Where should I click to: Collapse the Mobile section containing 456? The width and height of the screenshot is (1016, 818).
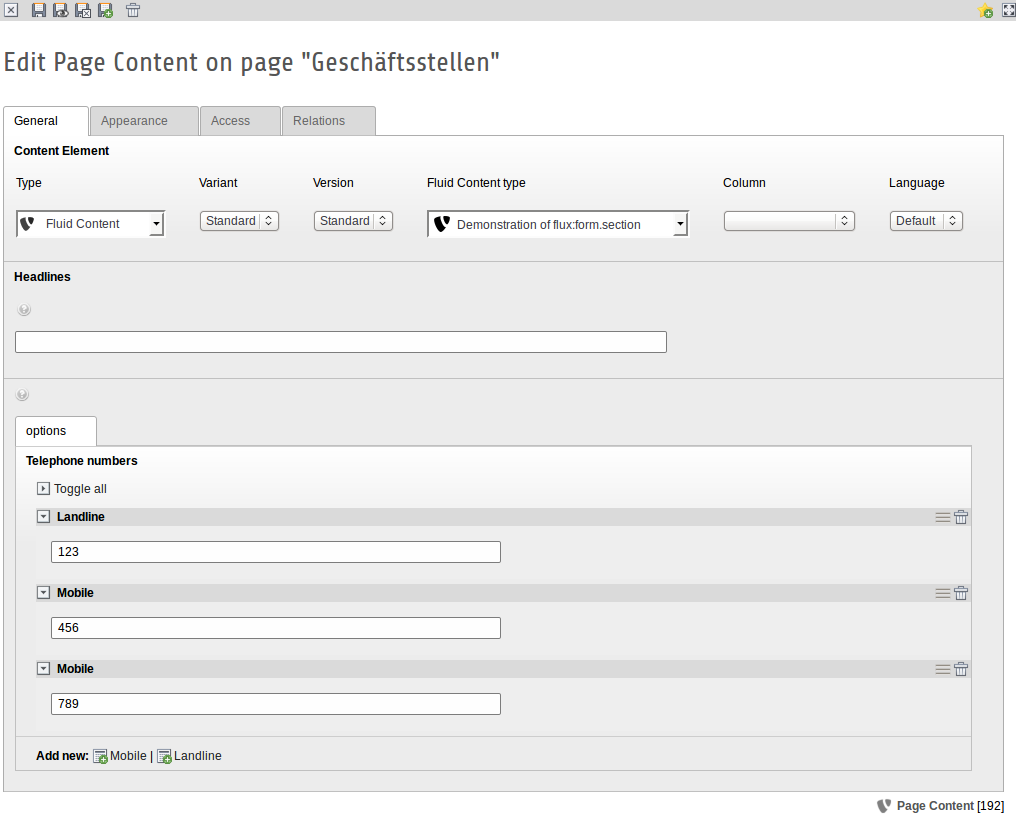[43, 593]
